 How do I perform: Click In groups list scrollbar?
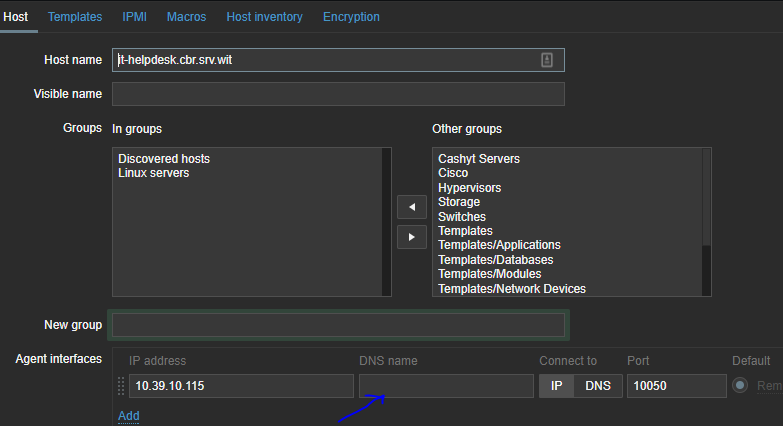pos(386,222)
